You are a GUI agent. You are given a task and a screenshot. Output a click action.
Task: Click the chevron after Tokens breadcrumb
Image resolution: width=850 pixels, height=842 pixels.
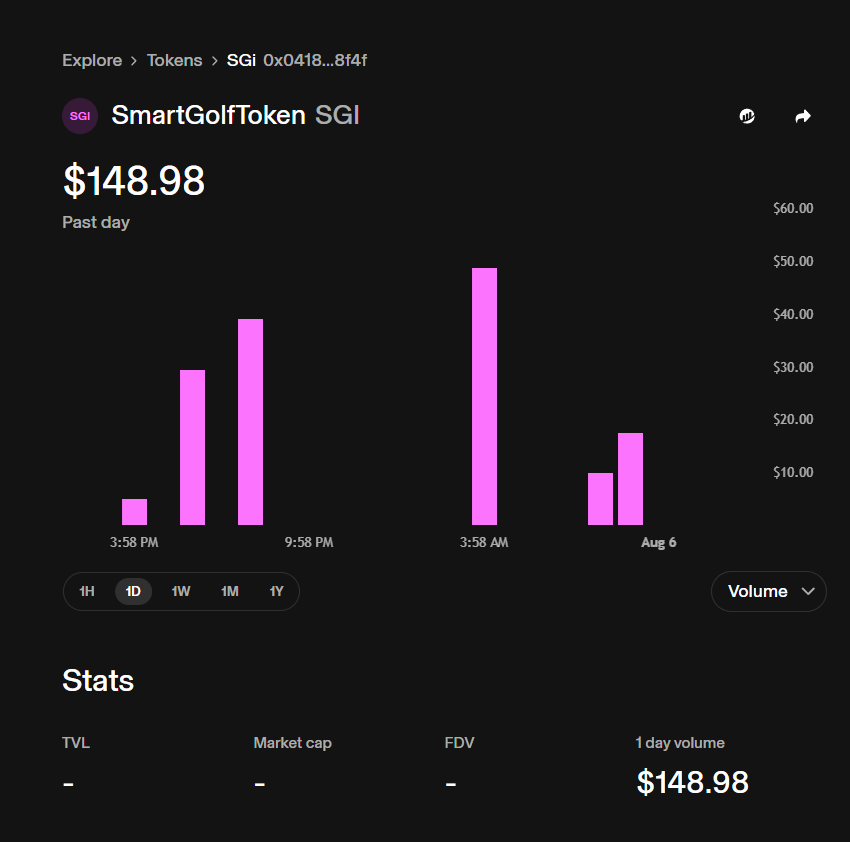[x=215, y=61]
